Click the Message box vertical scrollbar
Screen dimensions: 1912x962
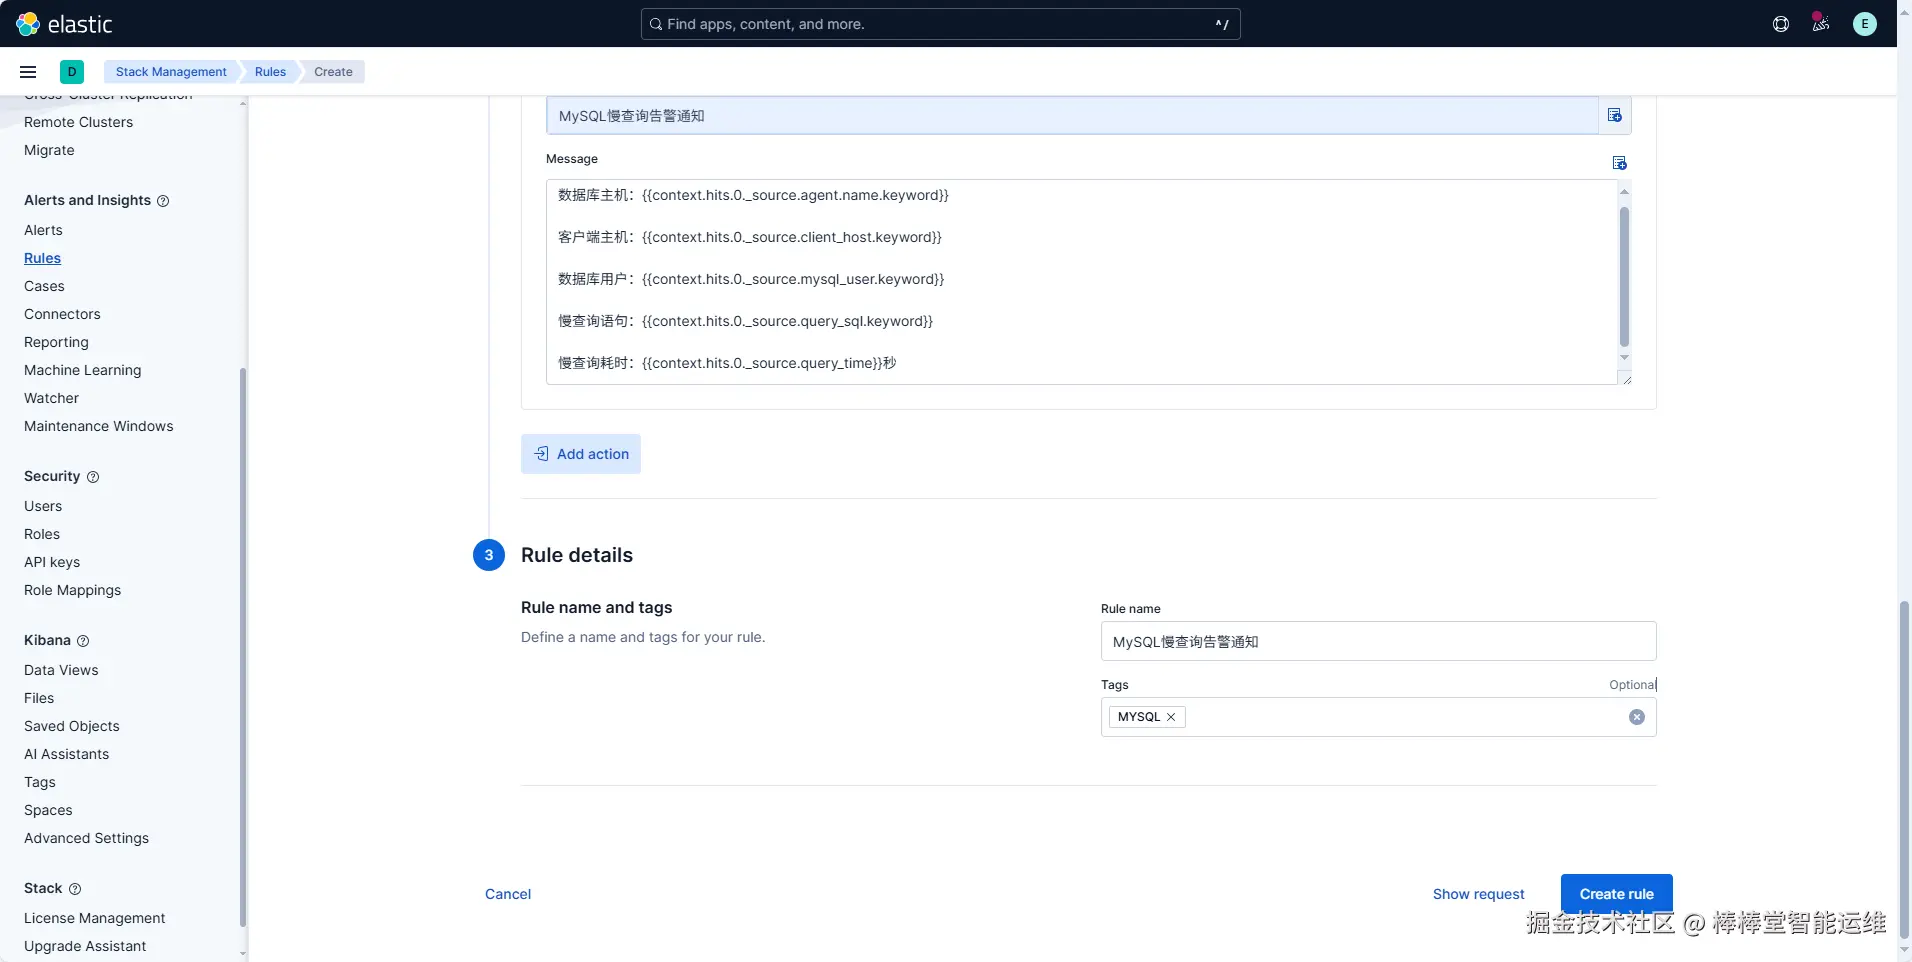1624,276
